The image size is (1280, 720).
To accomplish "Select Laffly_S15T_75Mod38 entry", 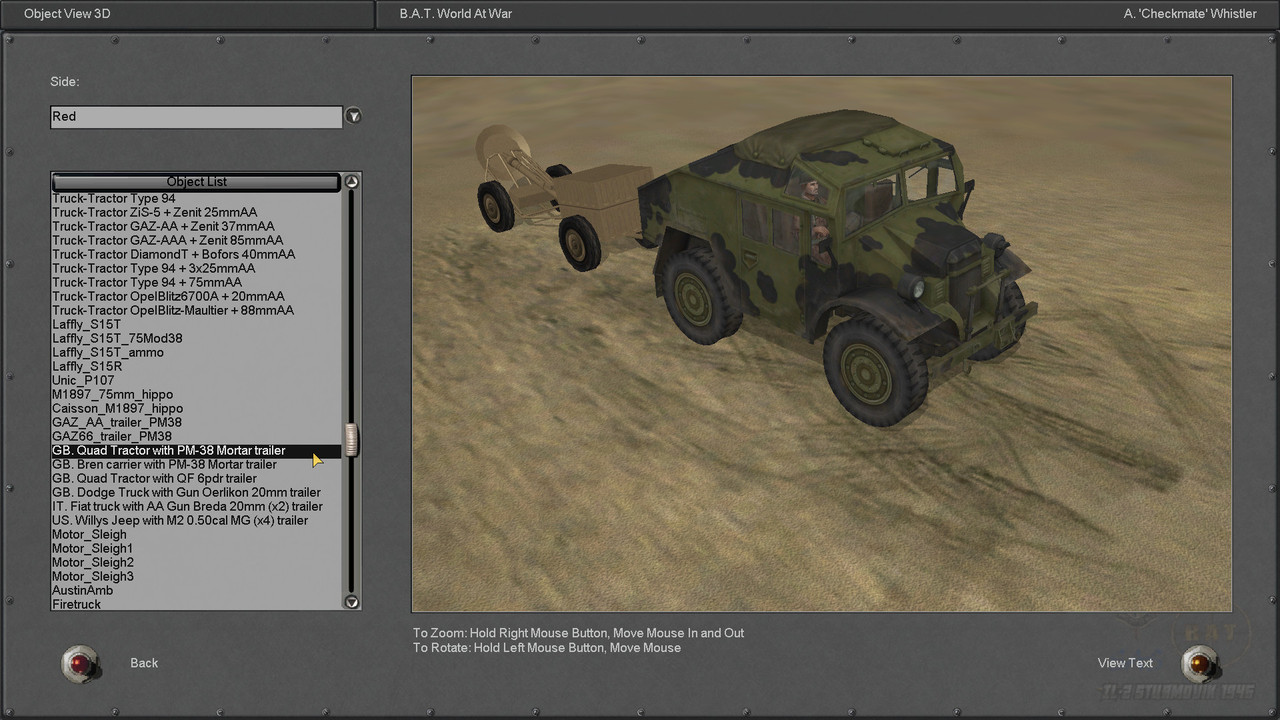I will click(196, 338).
